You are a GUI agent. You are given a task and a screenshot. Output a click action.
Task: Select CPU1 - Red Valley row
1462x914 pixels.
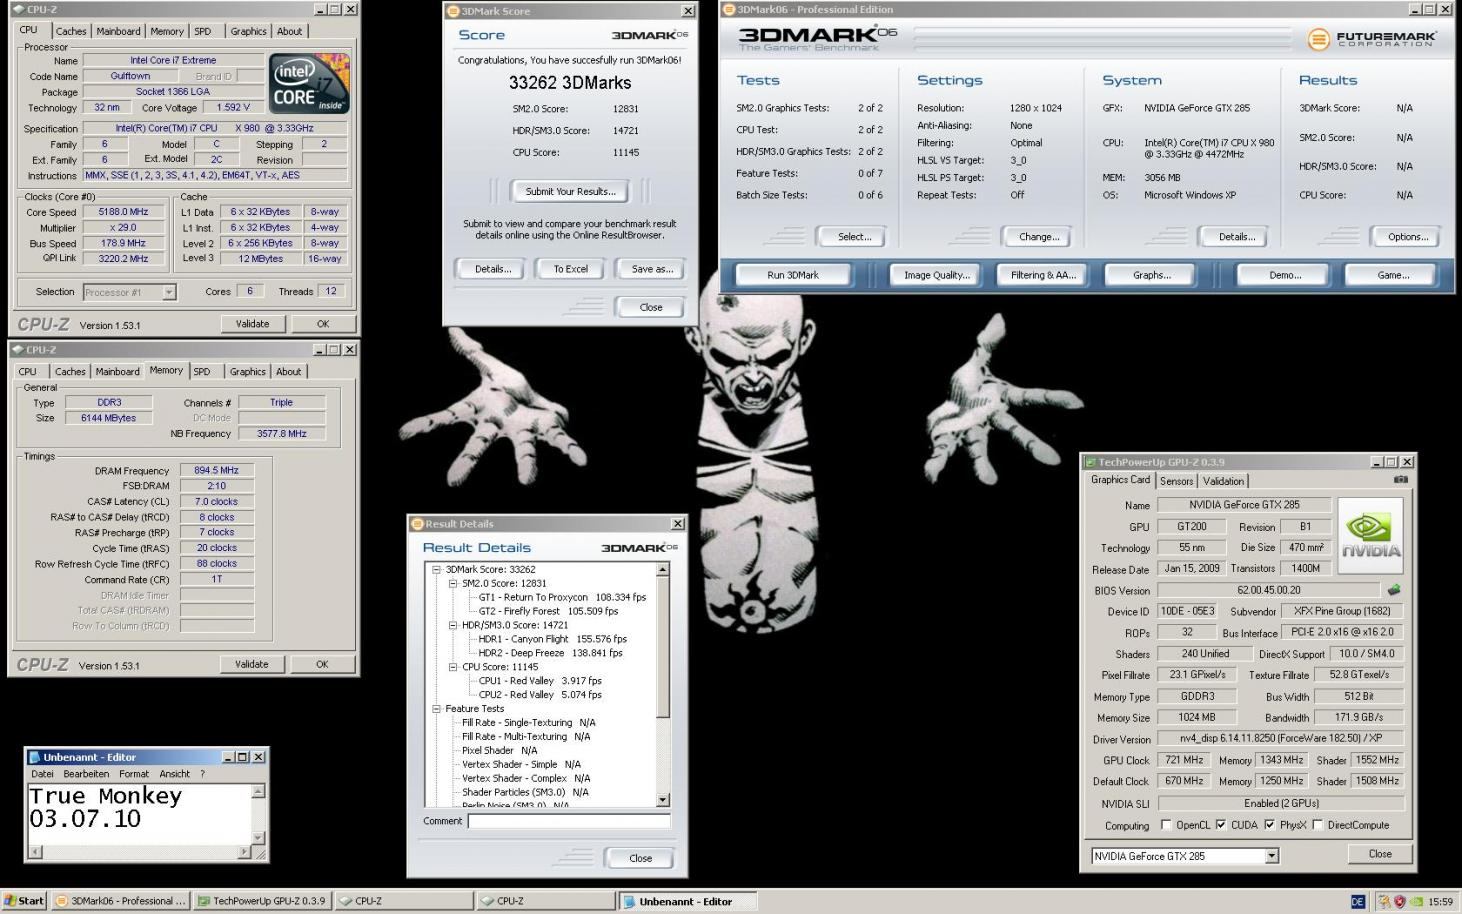540,681
